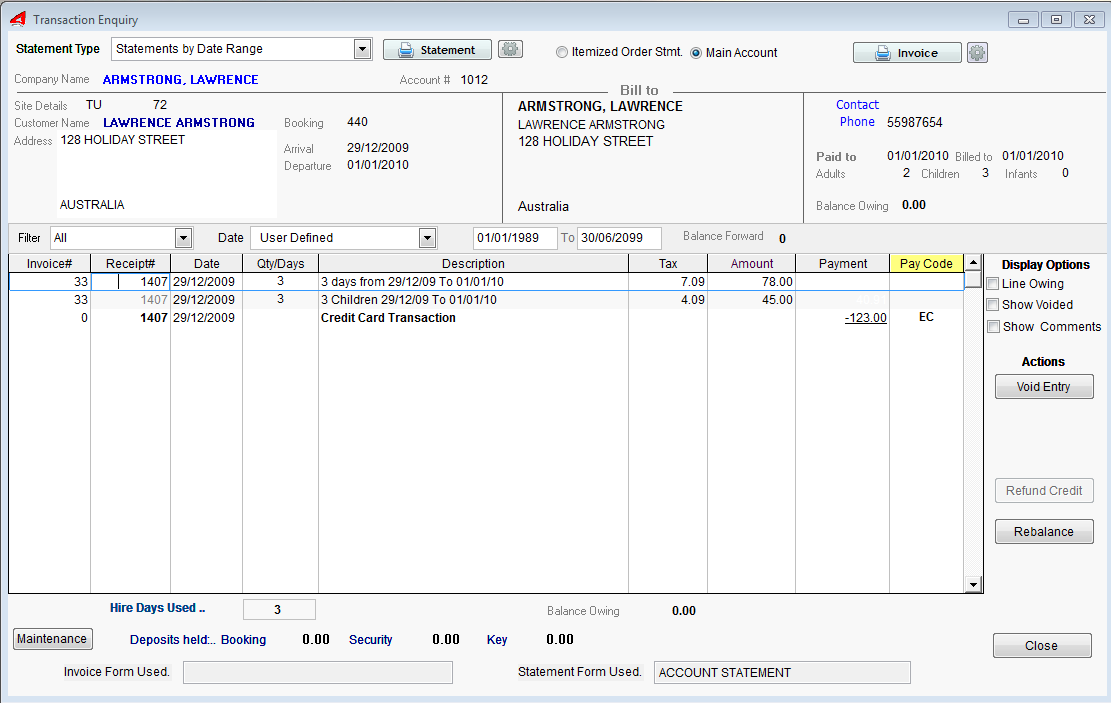The height and width of the screenshot is (703, 1111).
Task: Print the Statement
Action: coord(437,50)
